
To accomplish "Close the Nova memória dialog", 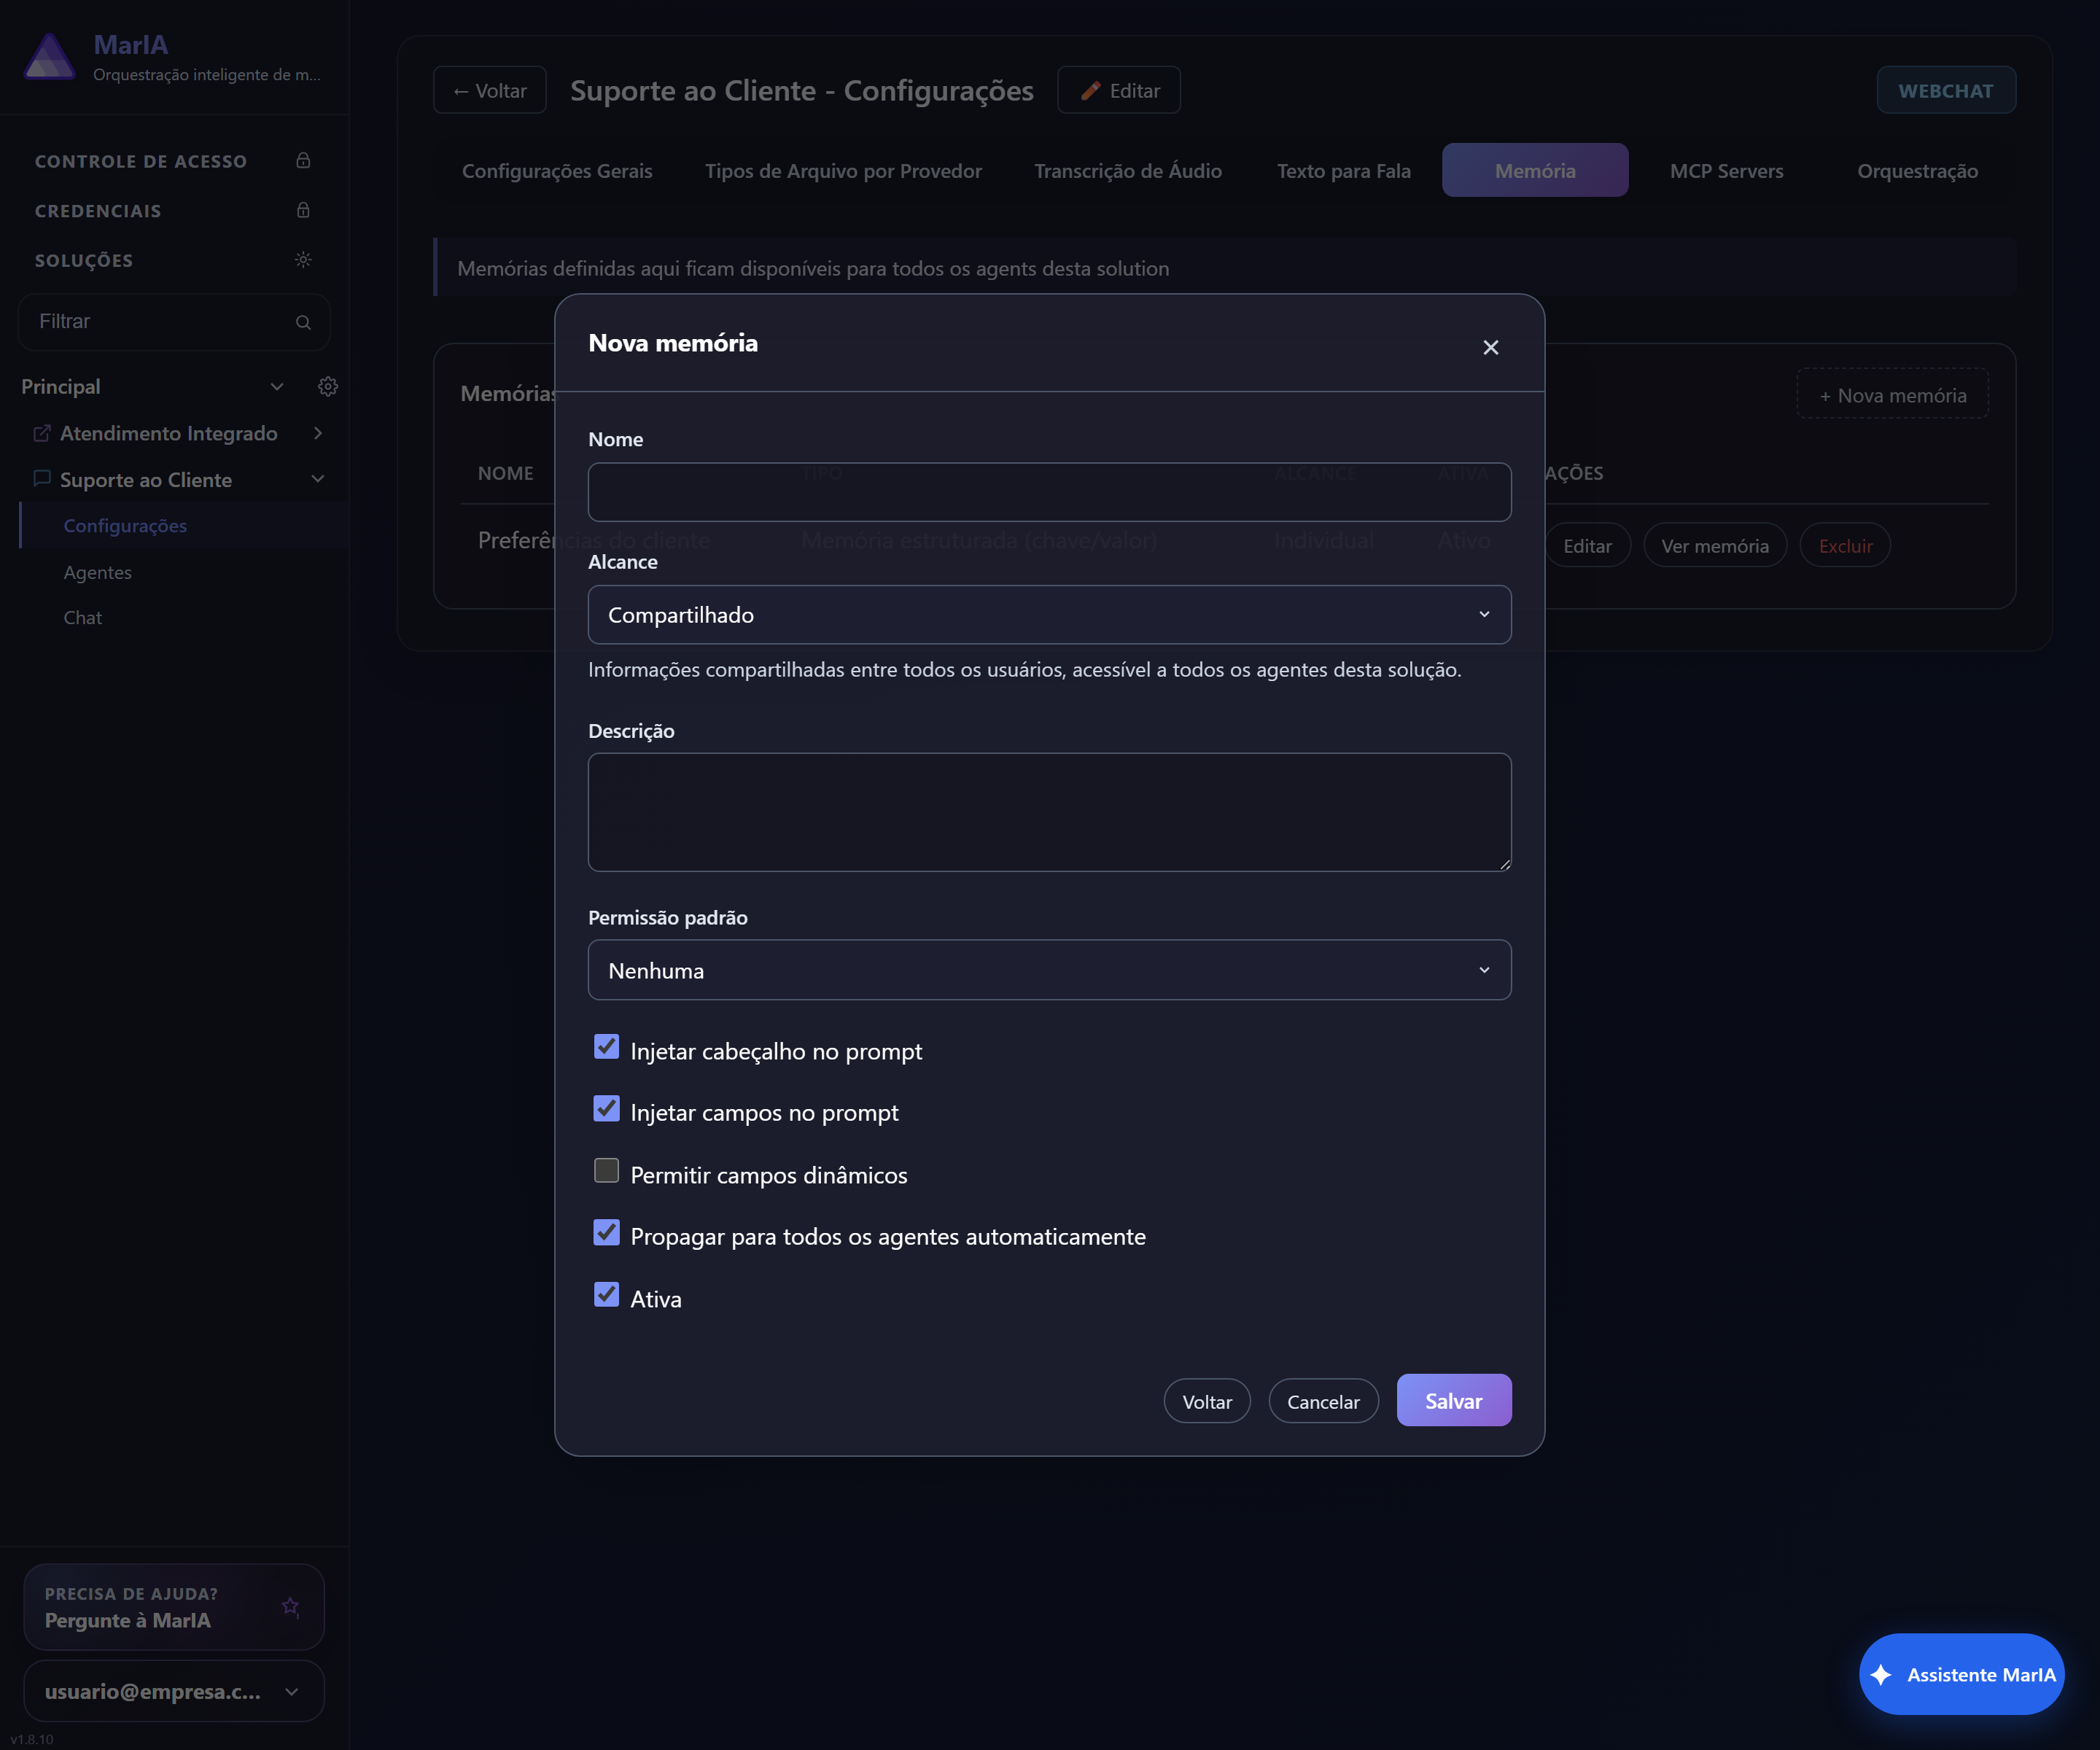I will point(1491,347).
